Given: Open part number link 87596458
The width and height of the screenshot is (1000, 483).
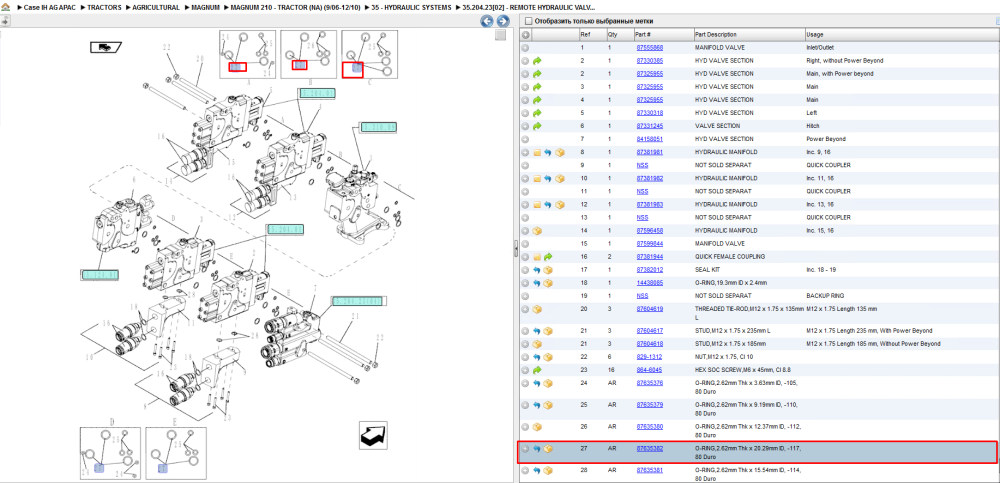Looking at the screenshot, I should [x=649, y=230].
